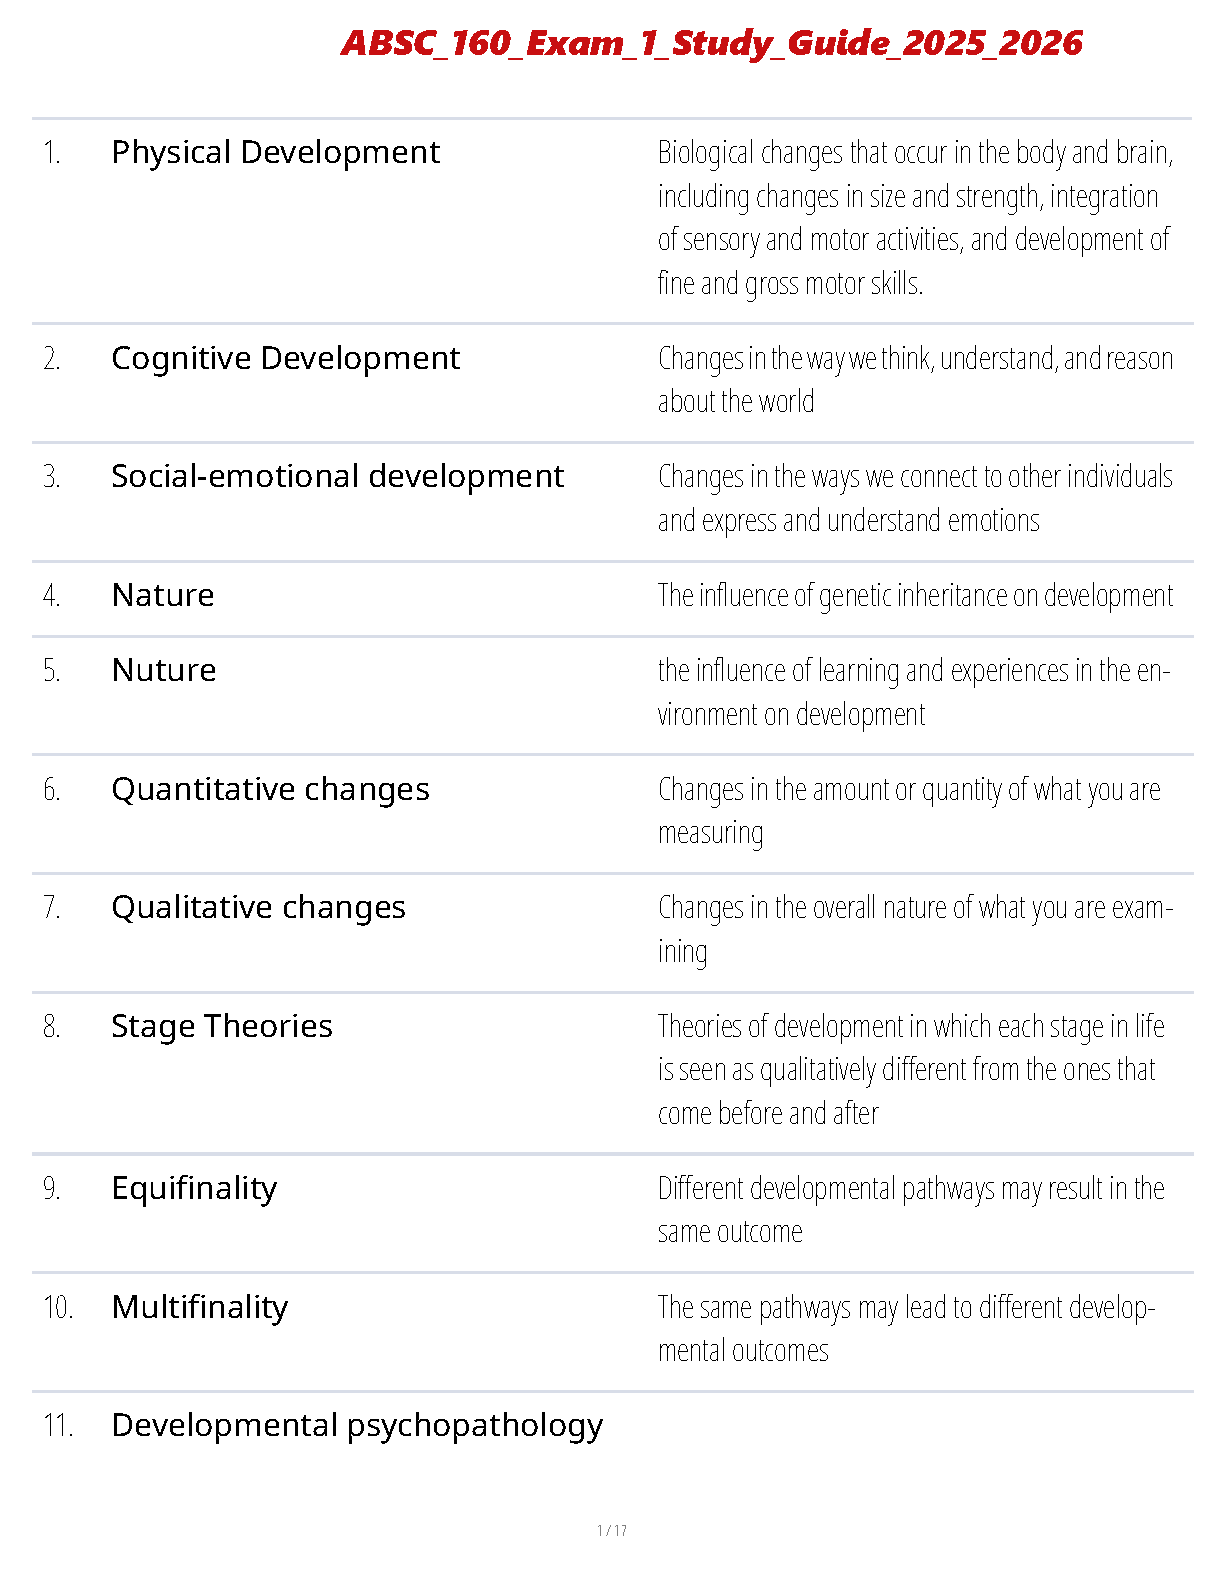
Task: Click the term Multifinality
Action: (x=199, y=1307)
